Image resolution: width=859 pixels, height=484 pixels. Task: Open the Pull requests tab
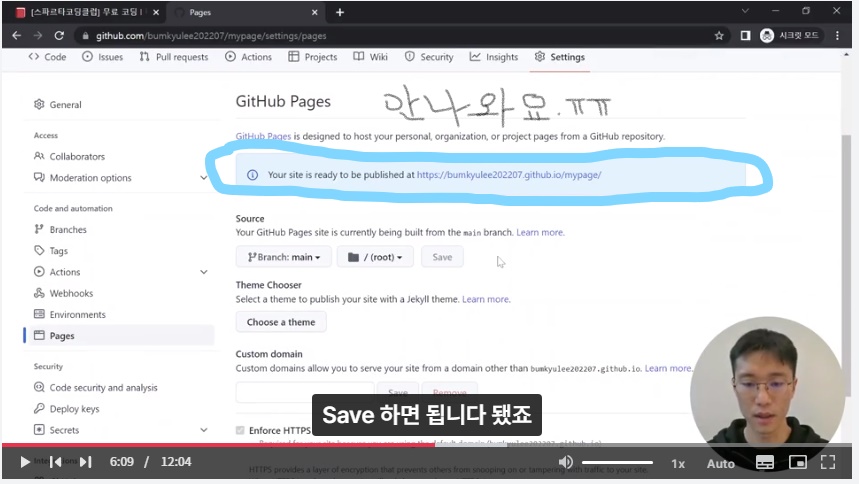174,57
